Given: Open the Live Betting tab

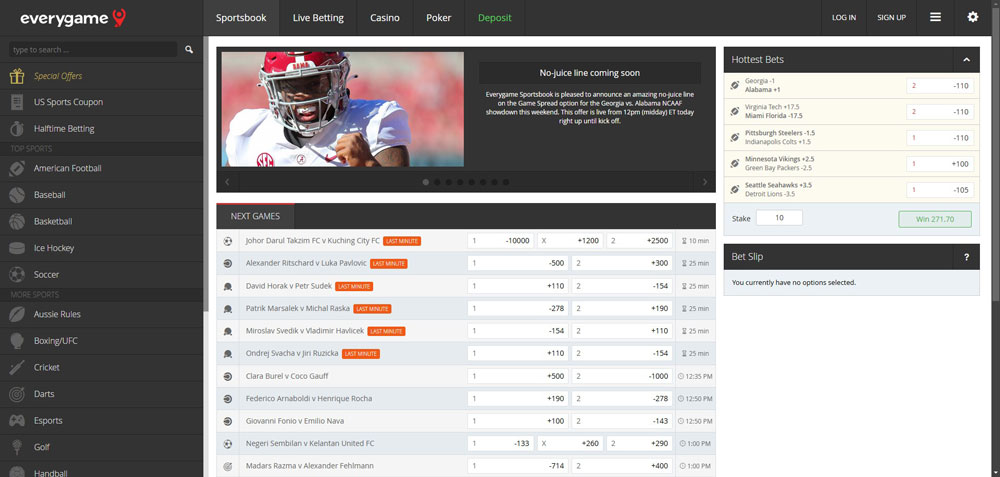Looking at the screenshot, I should coord(318,18).
